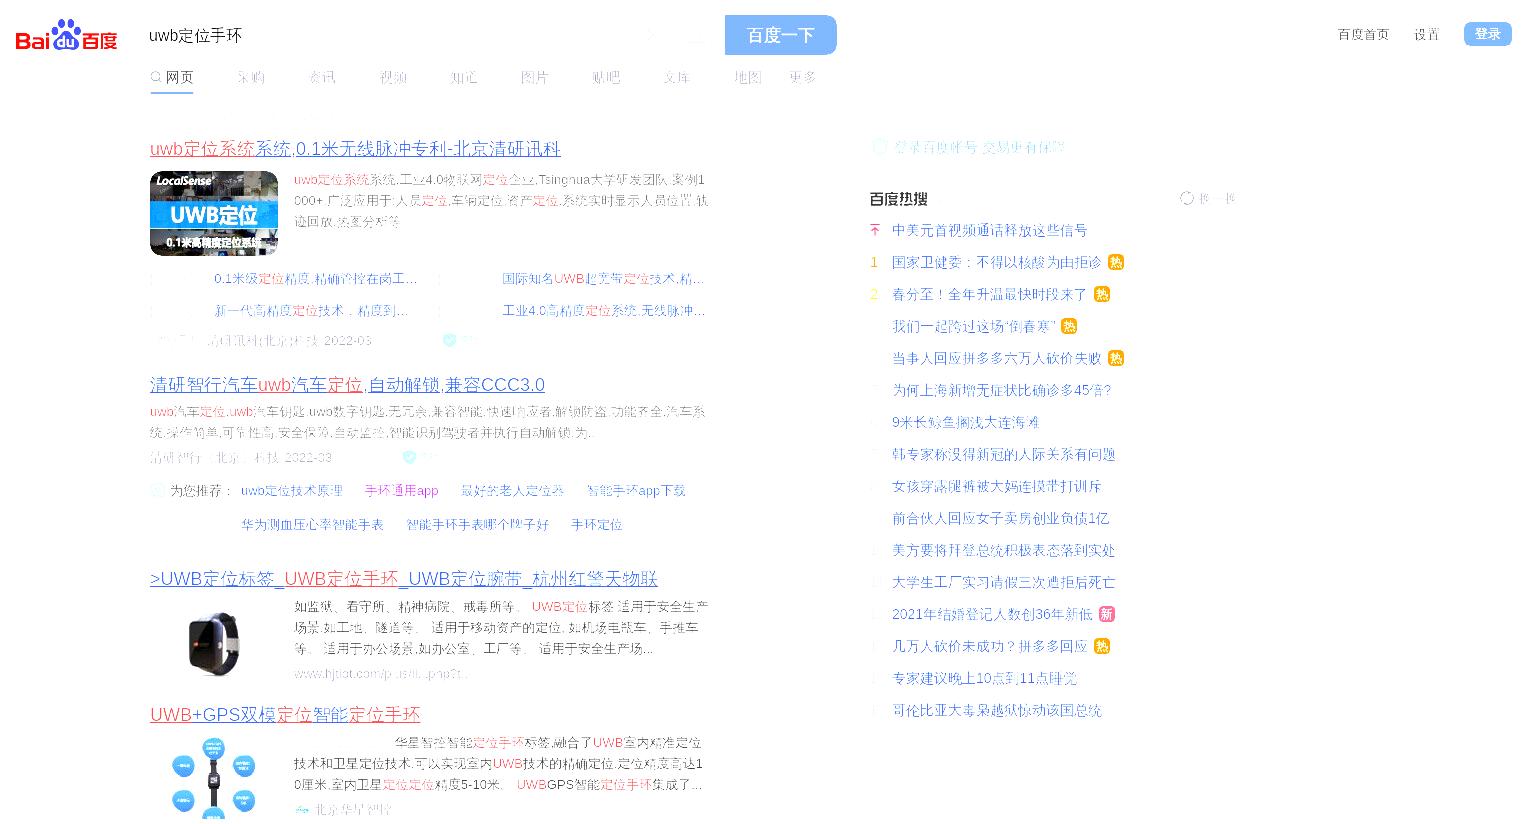Open result 清研智行汽车uwb汽车定位,自动解锁
This screenshot has width=1536, height=824.
click(347, 385)
